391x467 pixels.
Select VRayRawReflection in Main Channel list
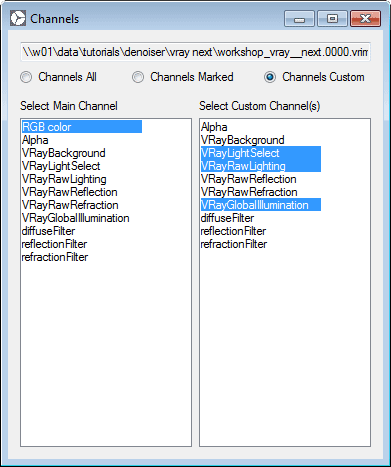[x=69, y=192]
